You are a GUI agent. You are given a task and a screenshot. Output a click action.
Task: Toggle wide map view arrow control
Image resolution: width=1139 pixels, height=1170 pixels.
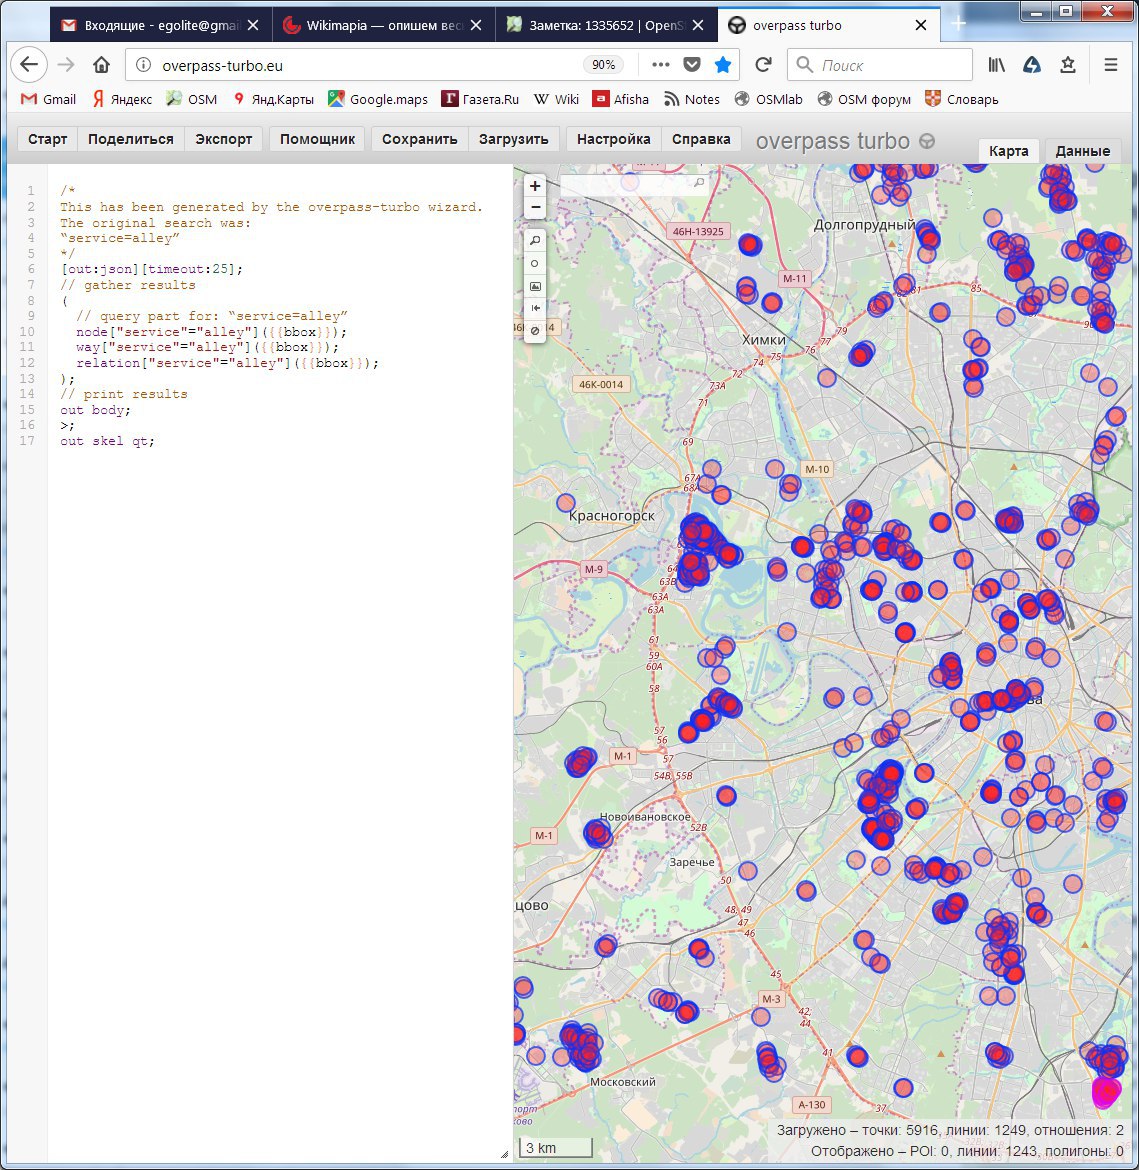pos(535,308)
